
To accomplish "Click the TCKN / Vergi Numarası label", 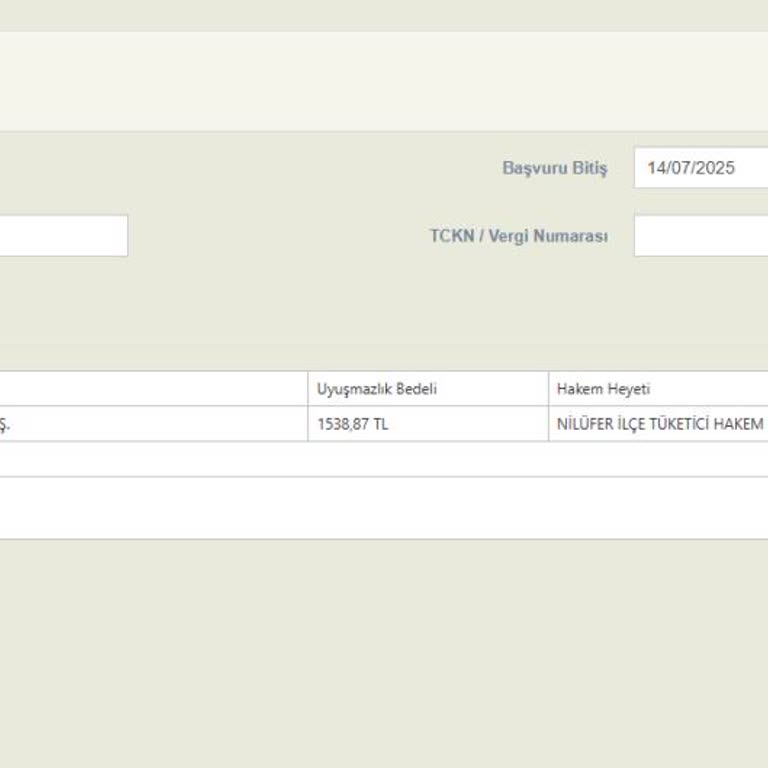I will tap(519, 236).
